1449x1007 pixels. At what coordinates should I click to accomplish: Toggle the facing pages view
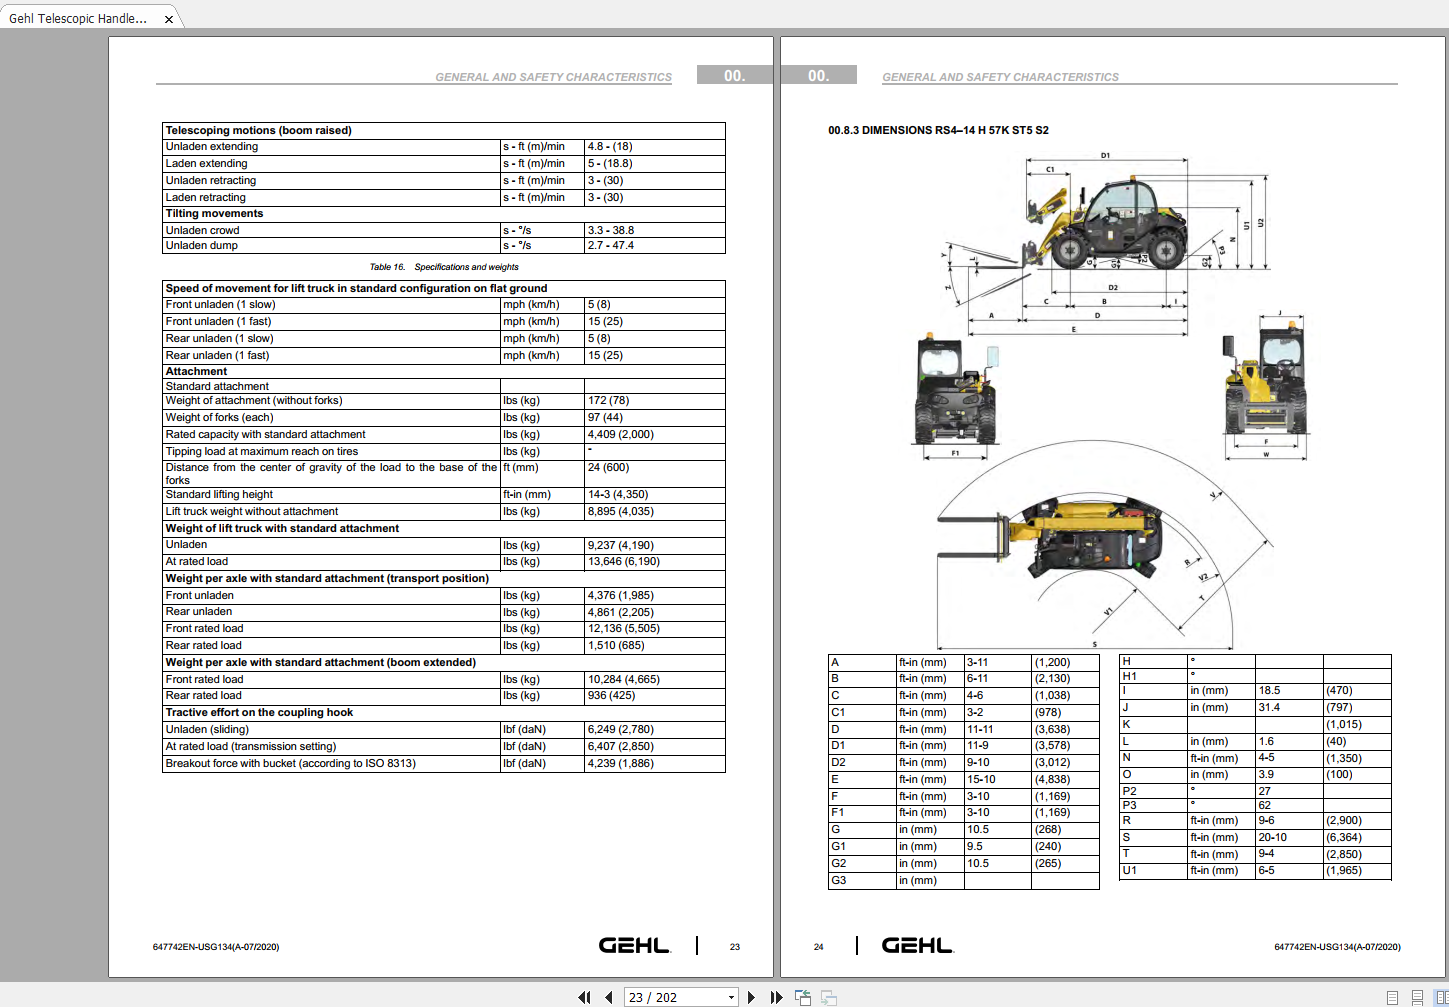click(1442, 997)
